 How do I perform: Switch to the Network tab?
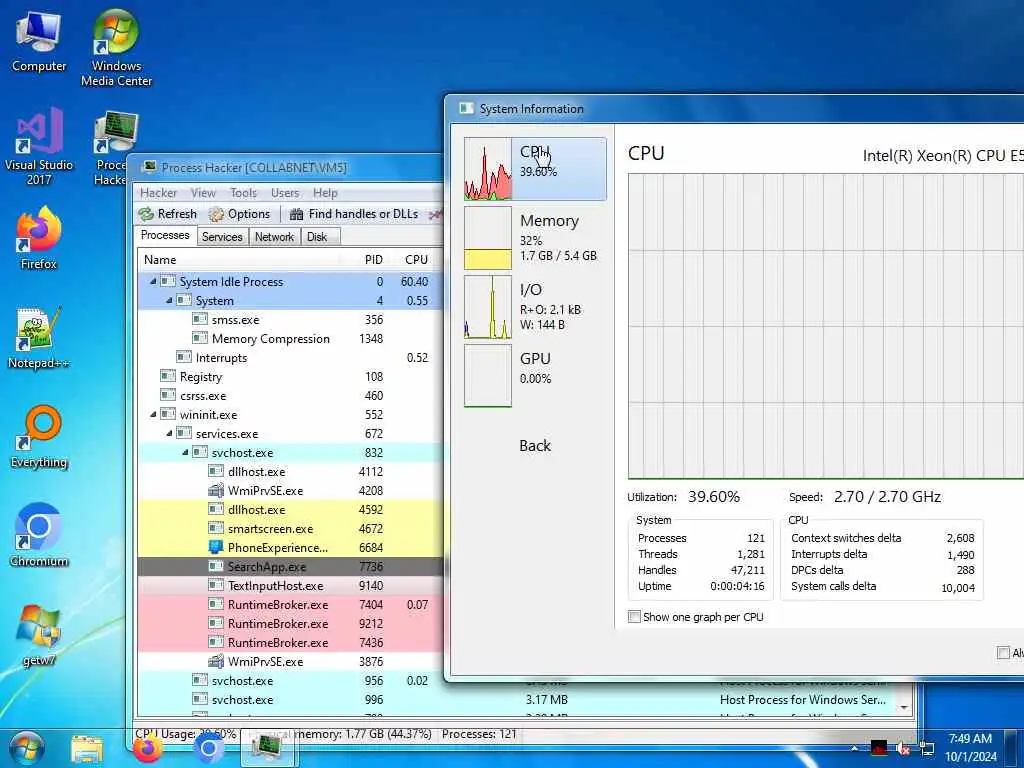click(x=274, y=236)
